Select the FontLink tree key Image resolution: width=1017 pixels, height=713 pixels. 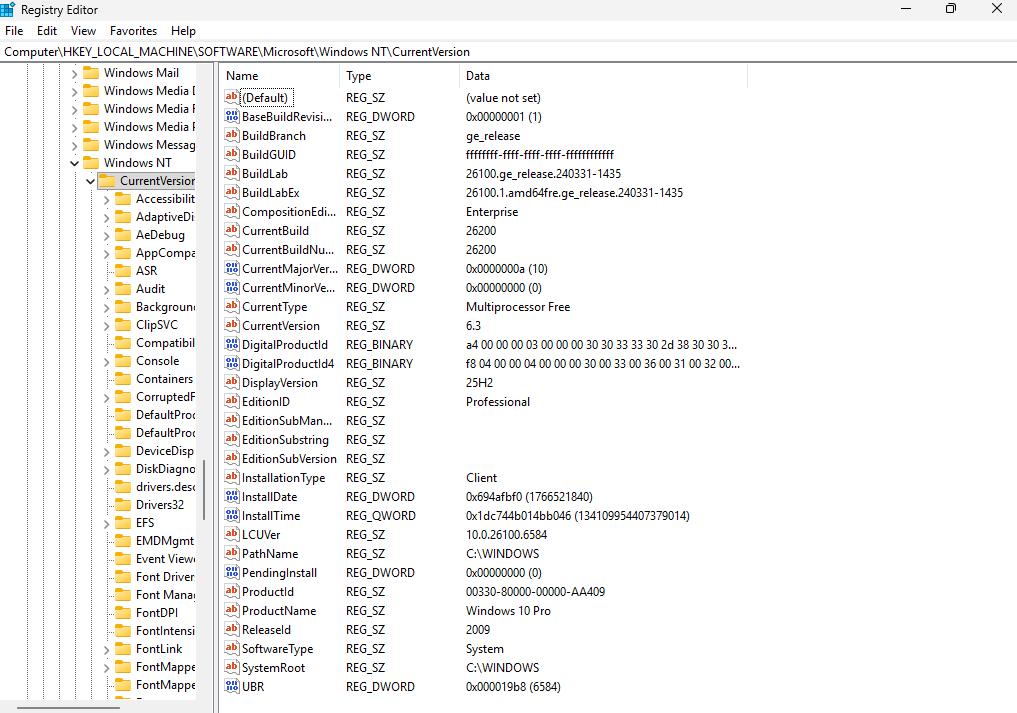point(159,649)
